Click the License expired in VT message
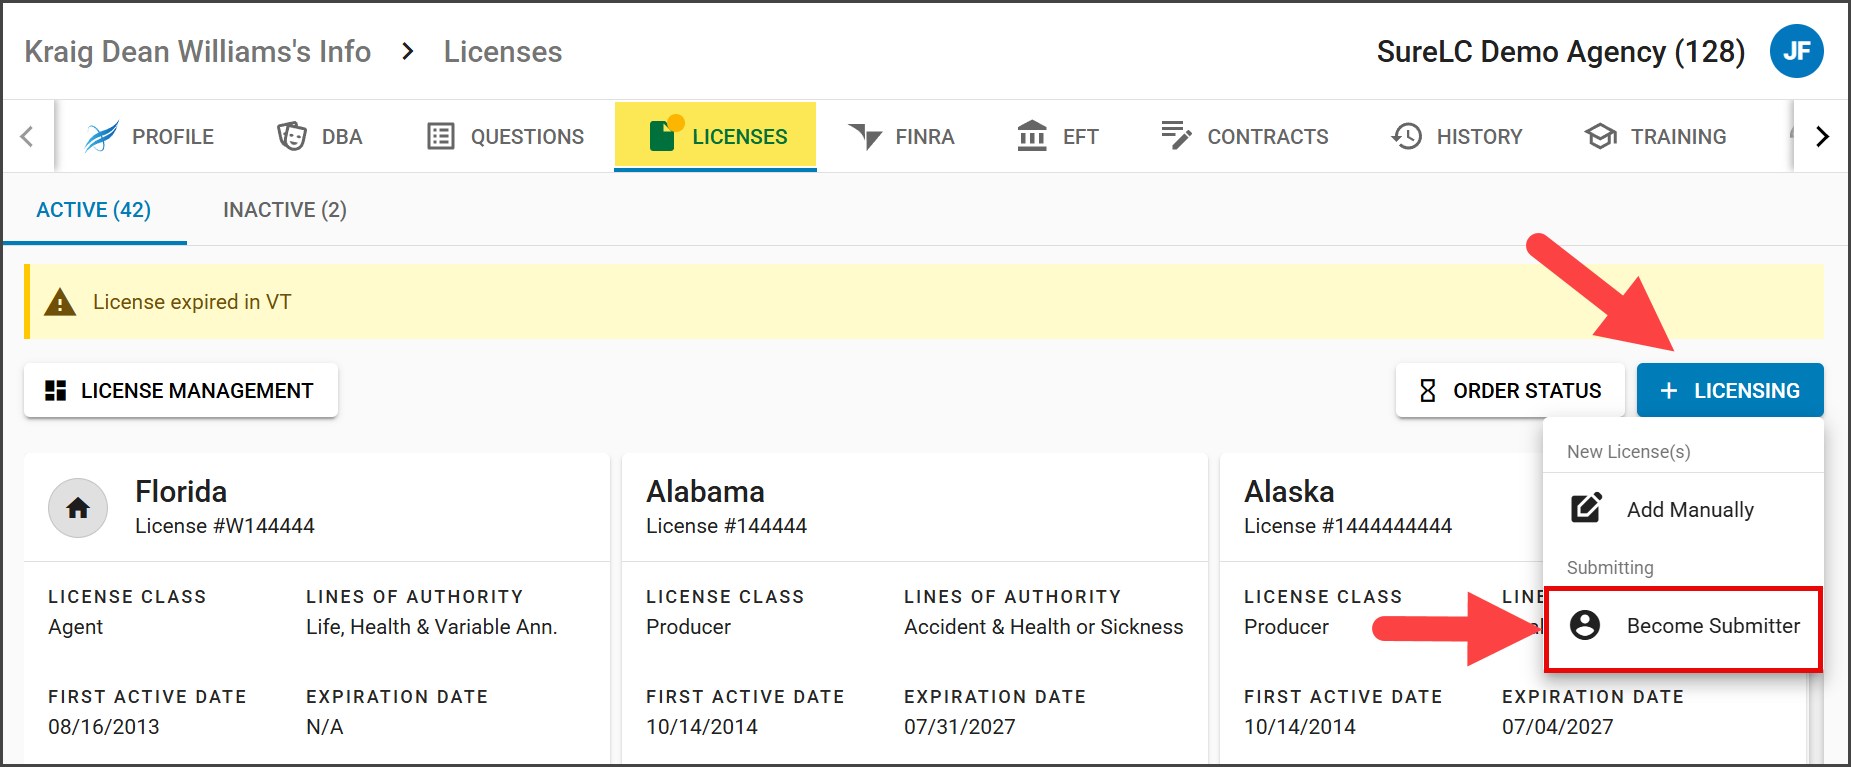1851x767 pixels. [192, 302]
